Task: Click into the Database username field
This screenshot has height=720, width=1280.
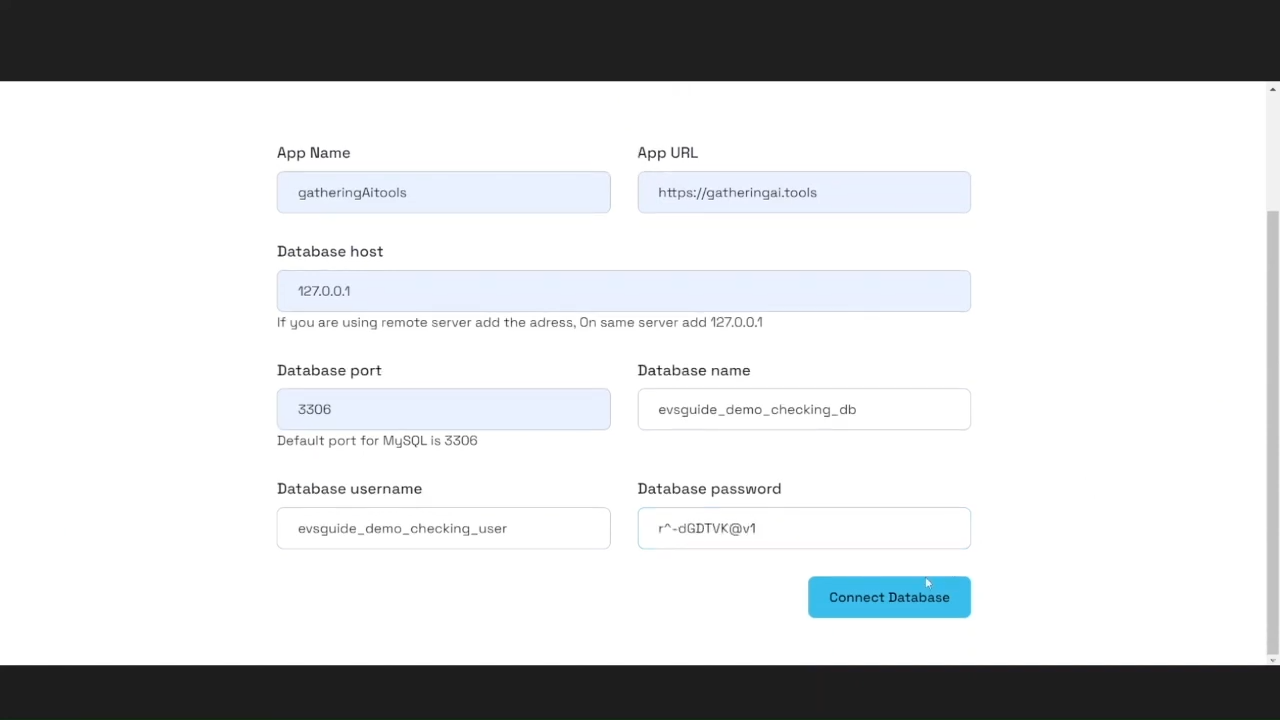Action: 443,528
